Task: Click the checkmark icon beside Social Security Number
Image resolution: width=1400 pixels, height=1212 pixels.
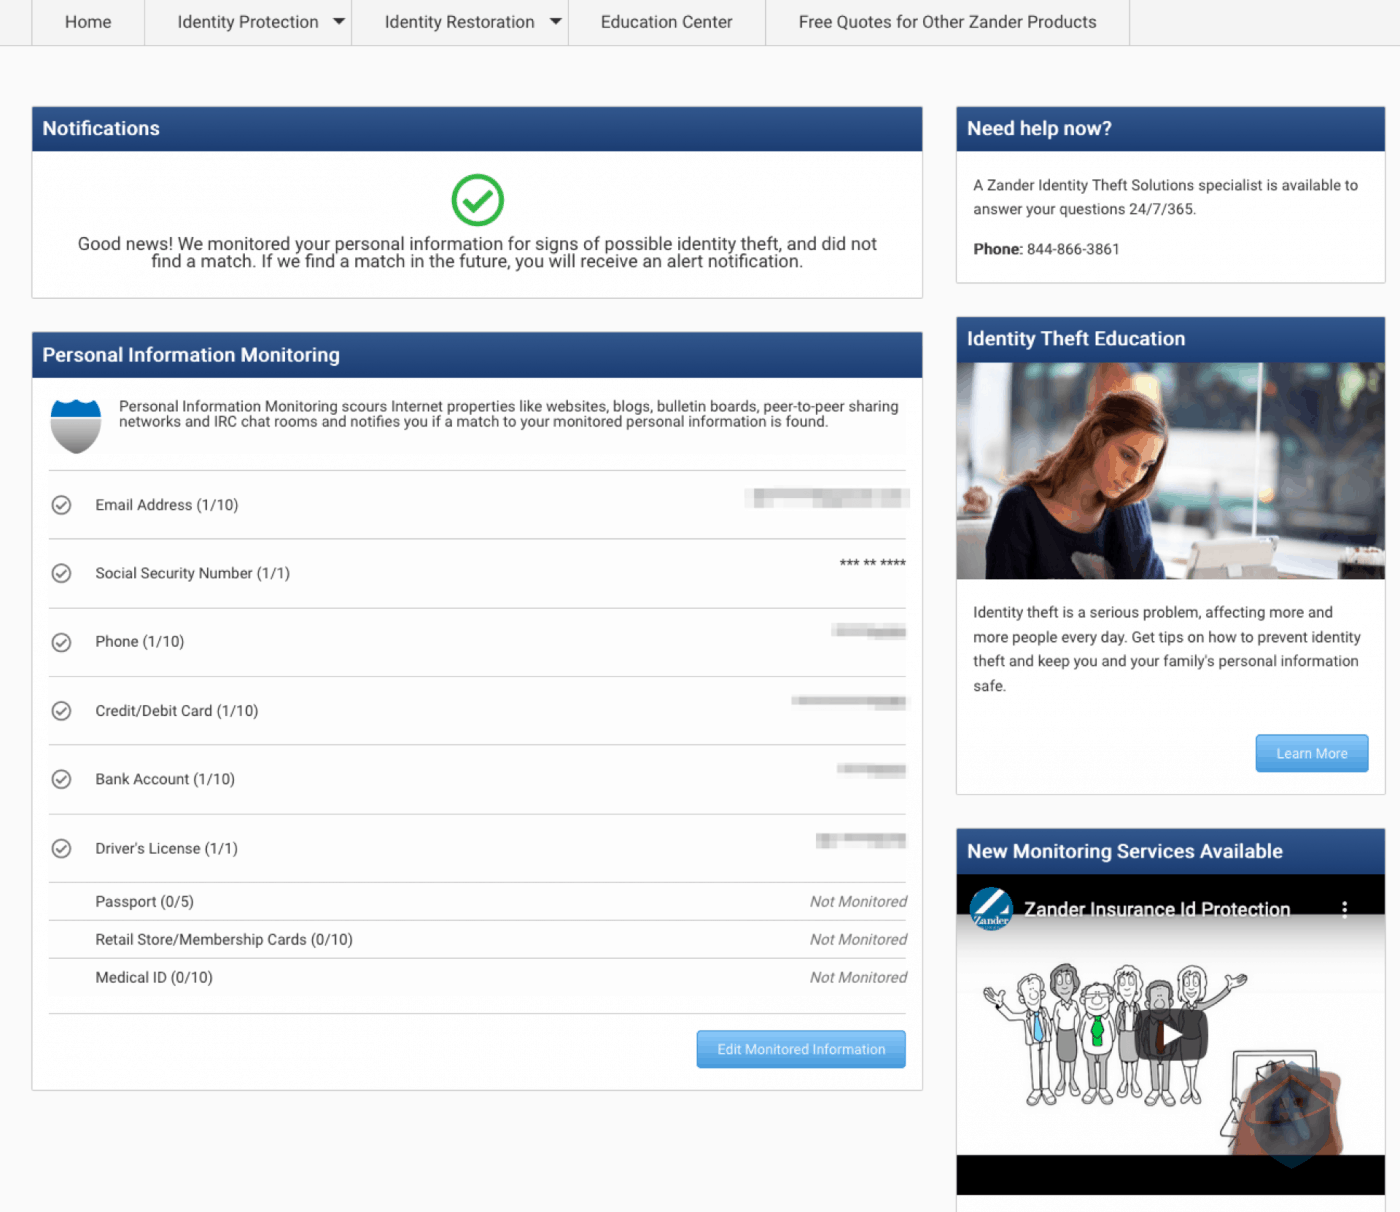Action: tap(61, 573)
